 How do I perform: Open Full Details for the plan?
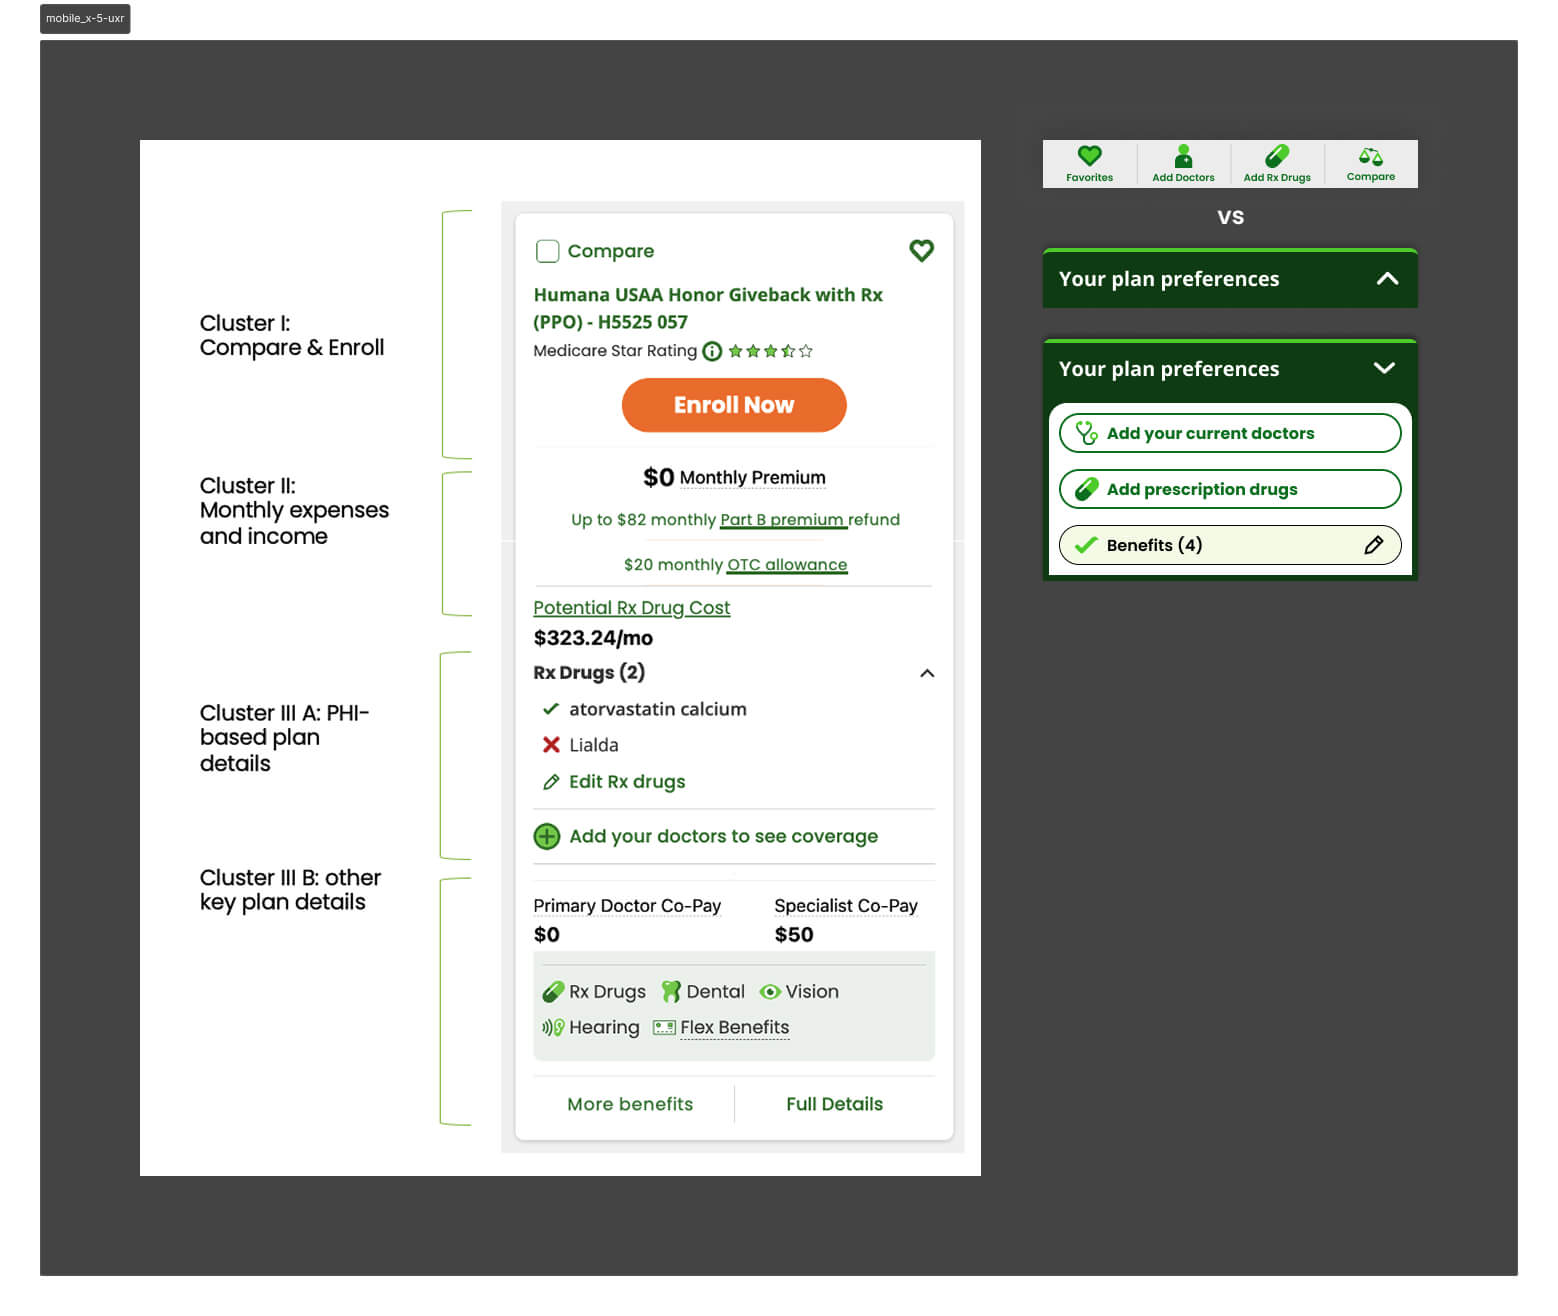[835, 1104]
